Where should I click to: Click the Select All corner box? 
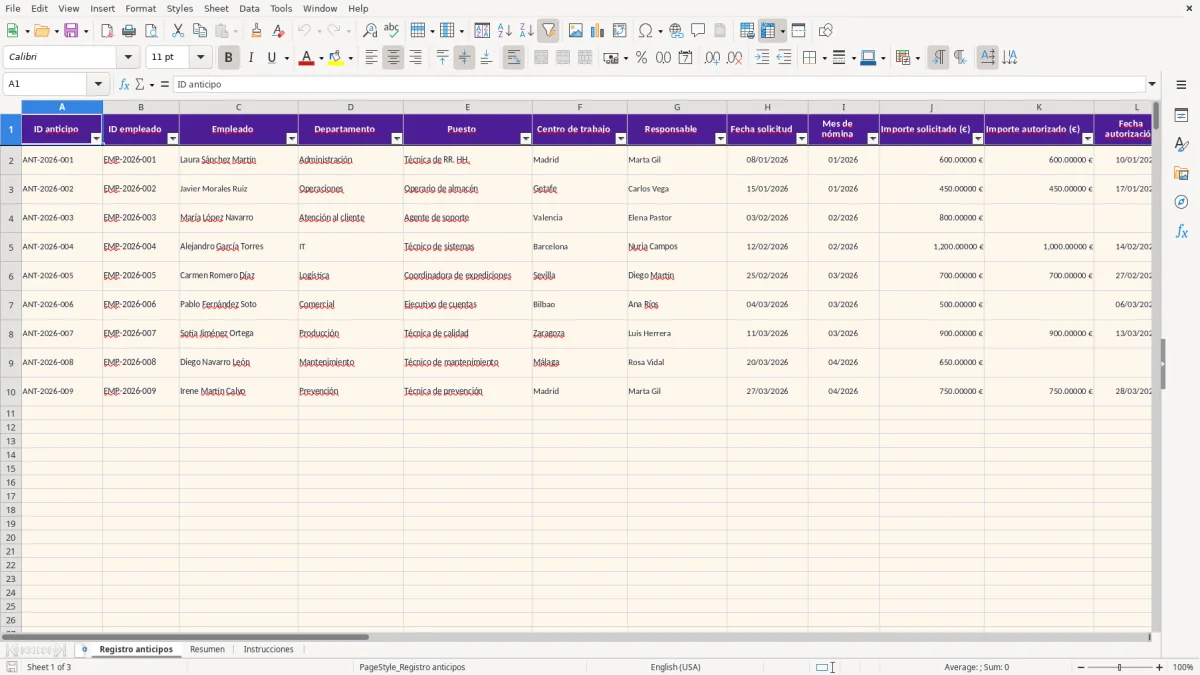[11, 107]
